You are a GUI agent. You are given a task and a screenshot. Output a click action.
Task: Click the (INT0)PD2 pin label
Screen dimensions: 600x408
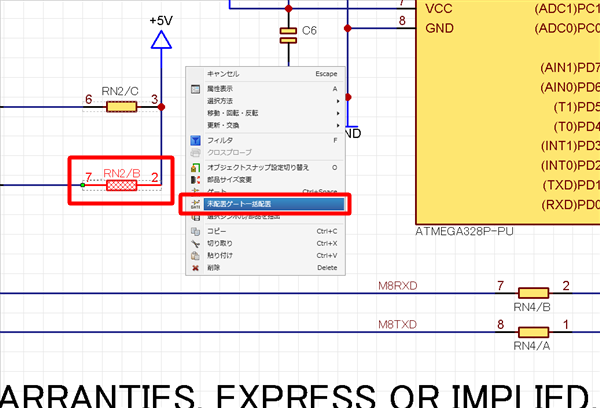pos(570,166)
